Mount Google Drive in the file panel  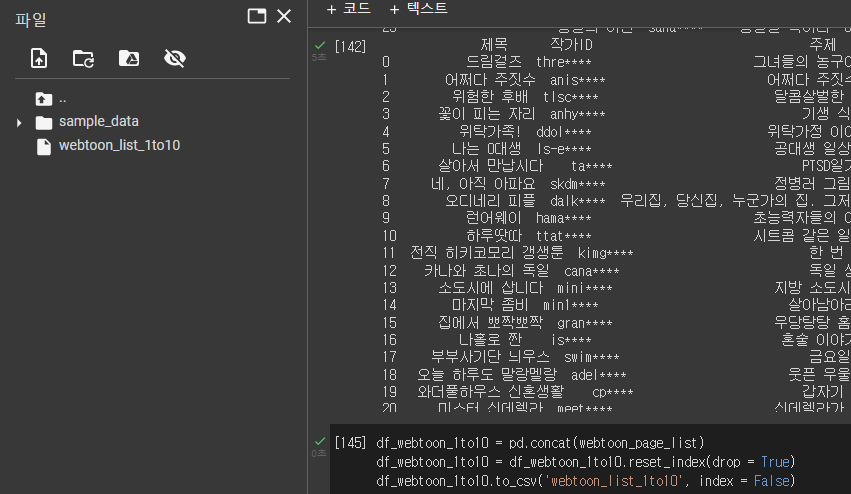tap(129, 58)
